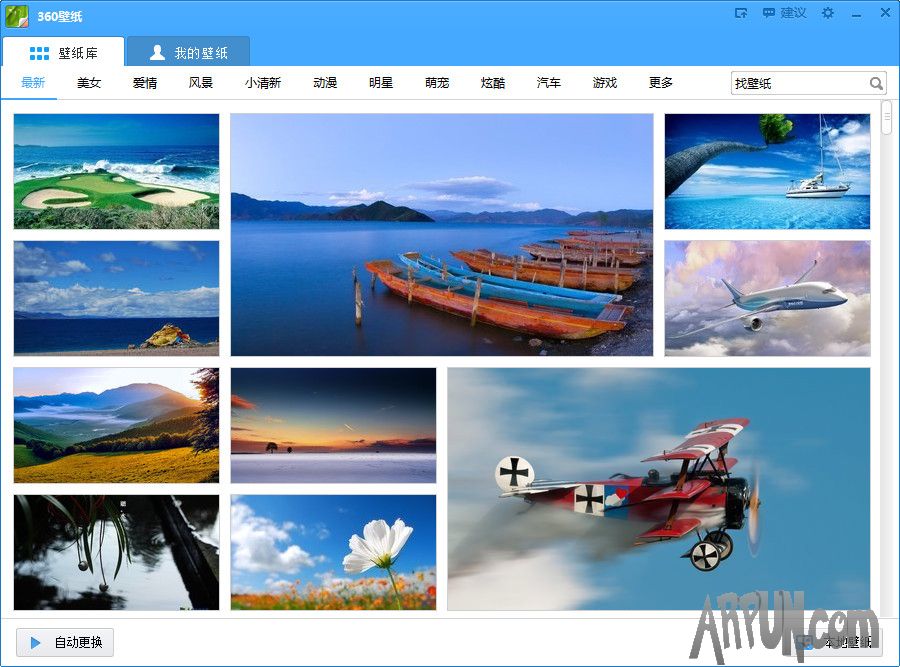Select the 动漫 category

(x=325, y=83)
